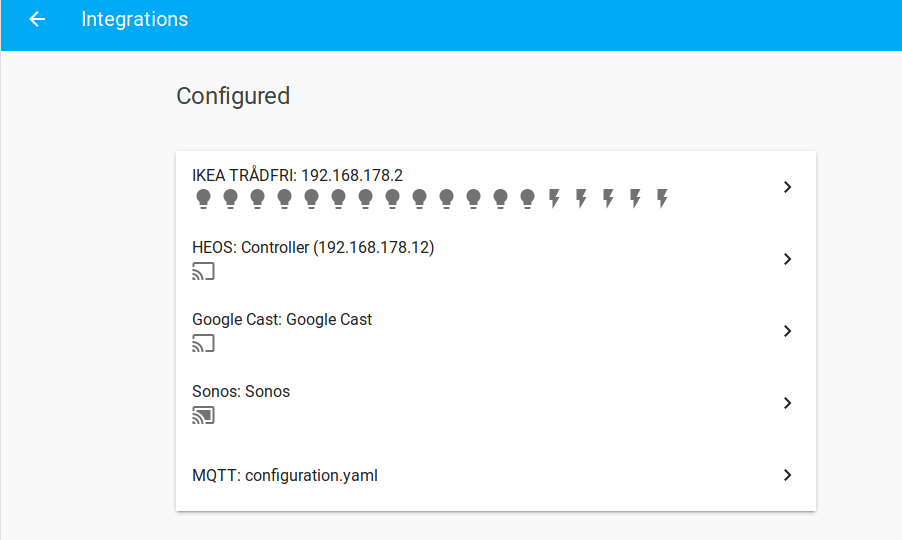902x540 pixels.
Task: Expand IKEA TRÅDFRI entry chevron
Action: (x=787, y=187)
